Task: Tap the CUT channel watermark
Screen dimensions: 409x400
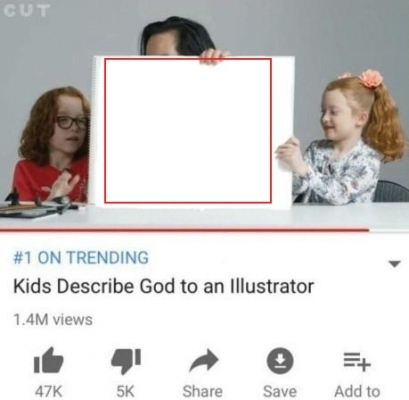Action: (27, 11)
